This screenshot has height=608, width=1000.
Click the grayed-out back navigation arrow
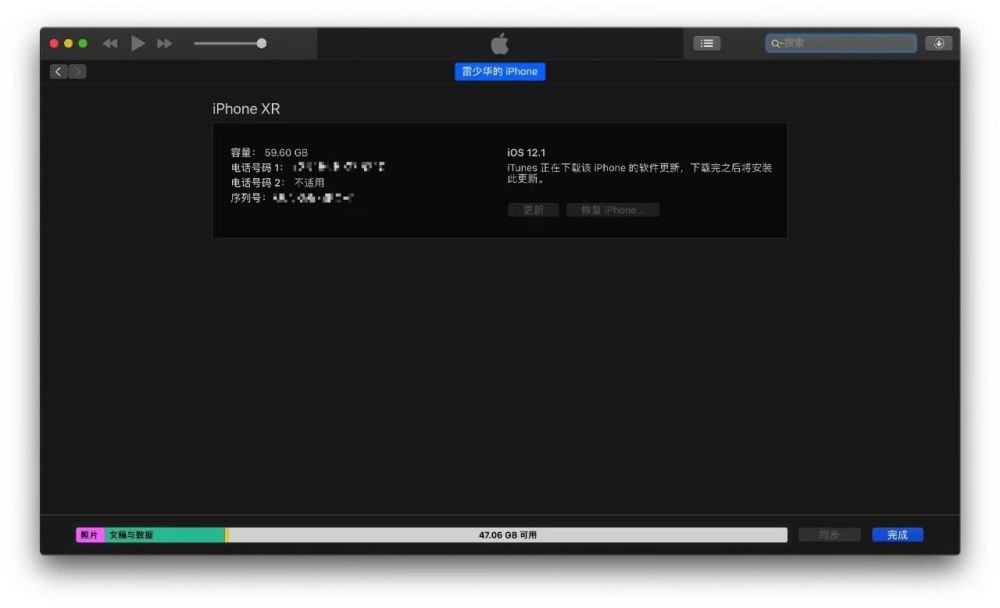click(x=58, y=71)
